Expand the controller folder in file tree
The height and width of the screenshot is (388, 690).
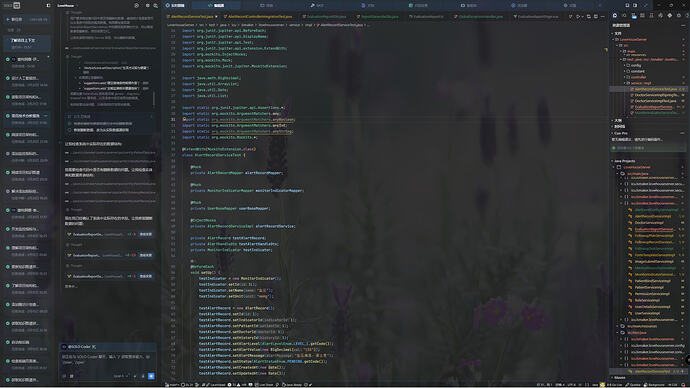pos(624,77)
